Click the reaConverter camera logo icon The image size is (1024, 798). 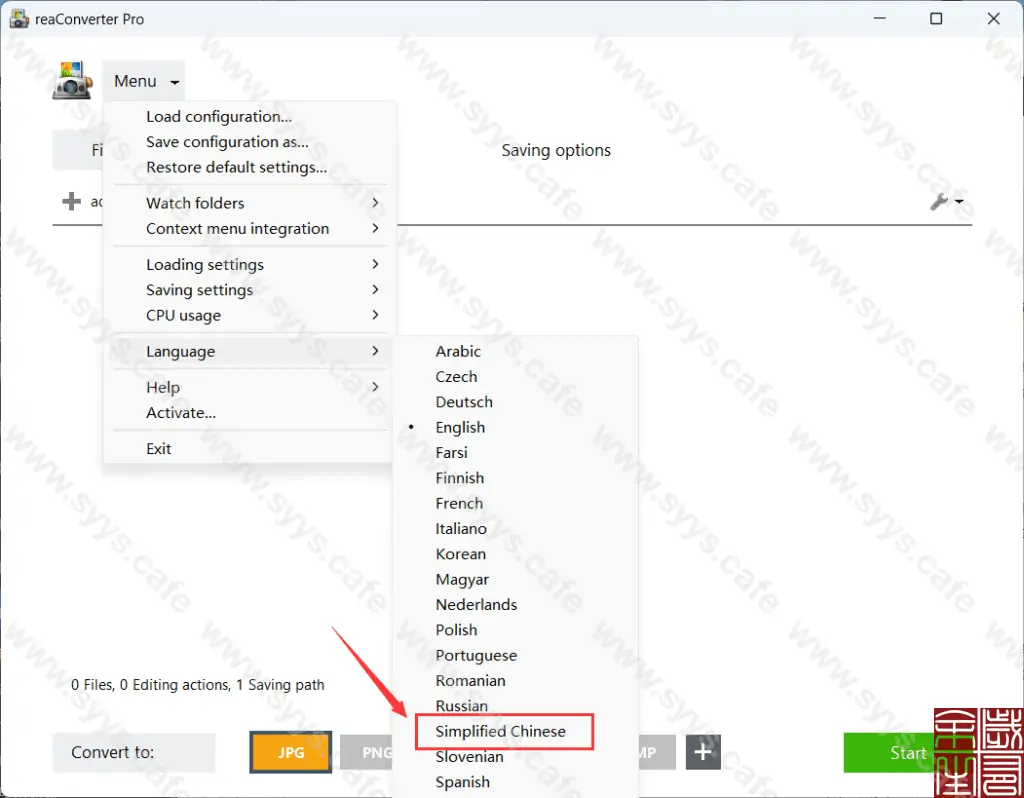click(72, 80)
